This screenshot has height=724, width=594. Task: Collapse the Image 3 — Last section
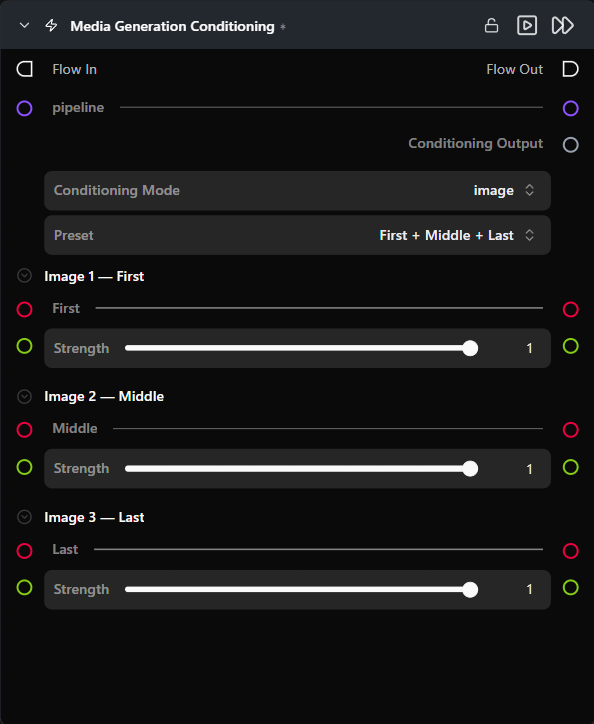pos(24,517)
